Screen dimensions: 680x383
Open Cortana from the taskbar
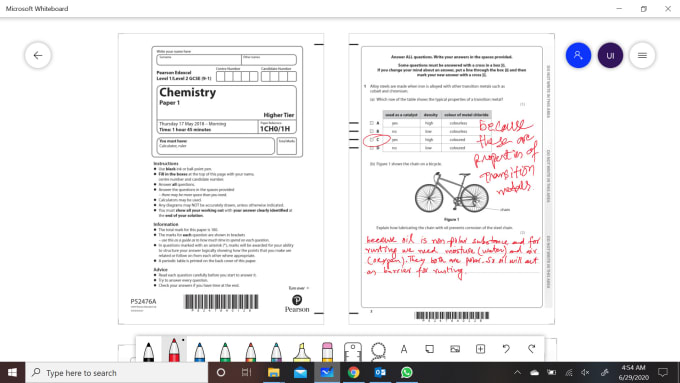coord(221,373)
